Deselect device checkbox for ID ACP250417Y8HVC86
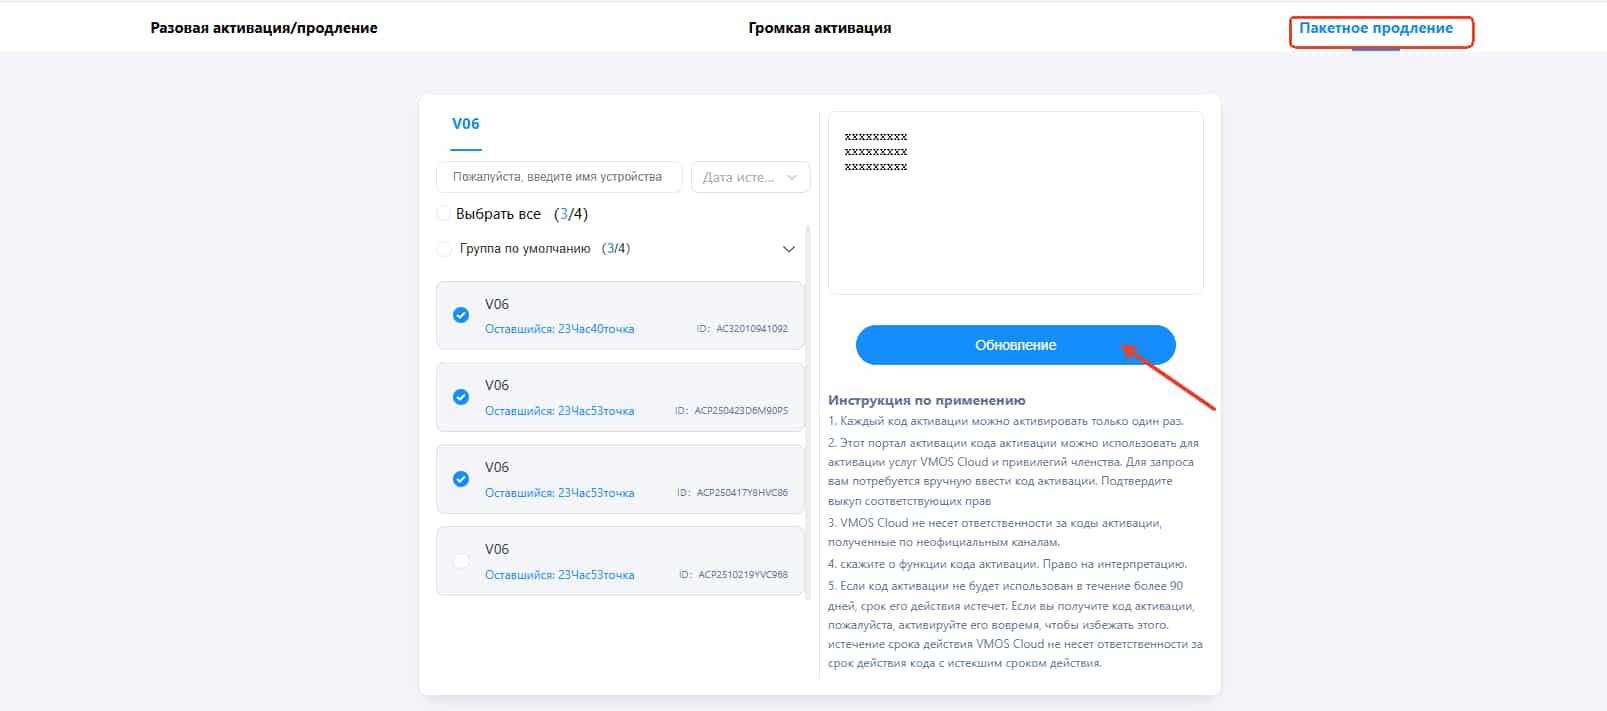Screen dimensions: 1607x711 pyautogui.click(x=461, y=479)
